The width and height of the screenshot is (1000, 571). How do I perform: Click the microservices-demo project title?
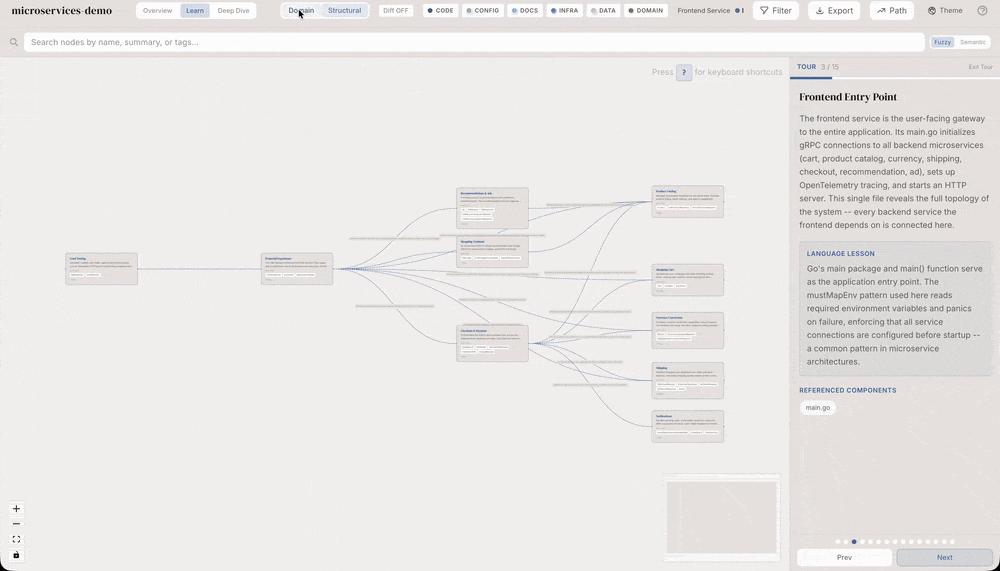62,10
